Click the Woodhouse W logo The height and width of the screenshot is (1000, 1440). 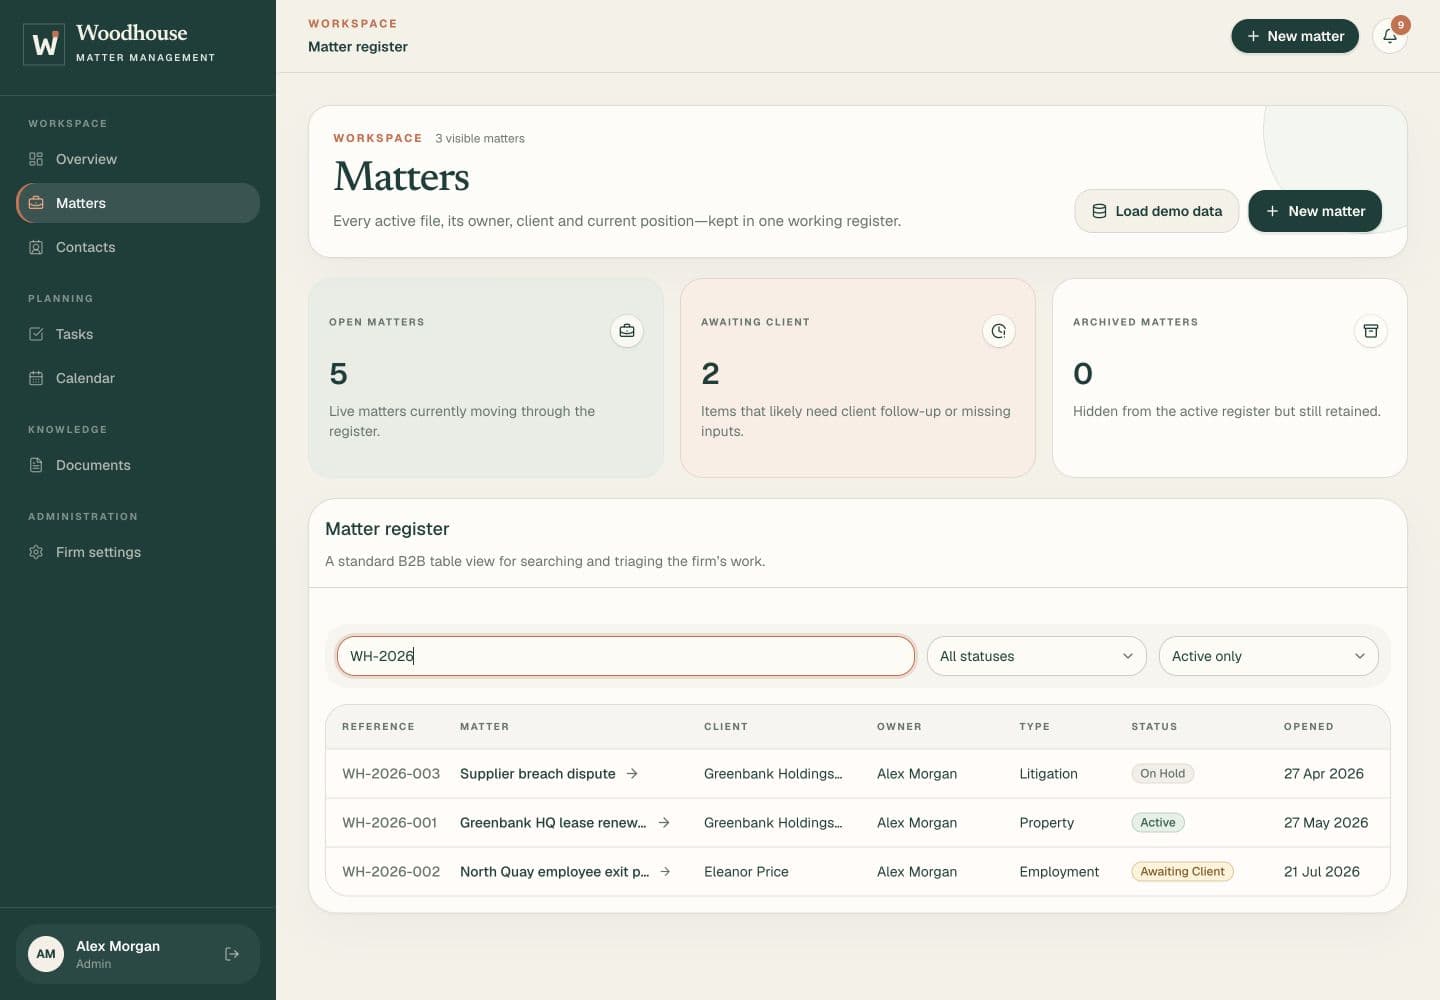tap(44, 44)
